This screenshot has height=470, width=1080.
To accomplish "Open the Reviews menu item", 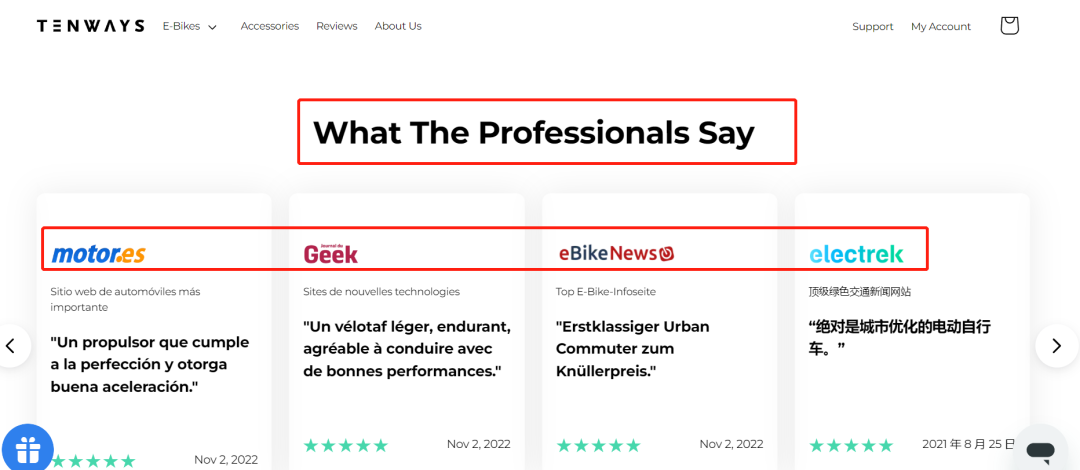I will click(x=336, y=26).
